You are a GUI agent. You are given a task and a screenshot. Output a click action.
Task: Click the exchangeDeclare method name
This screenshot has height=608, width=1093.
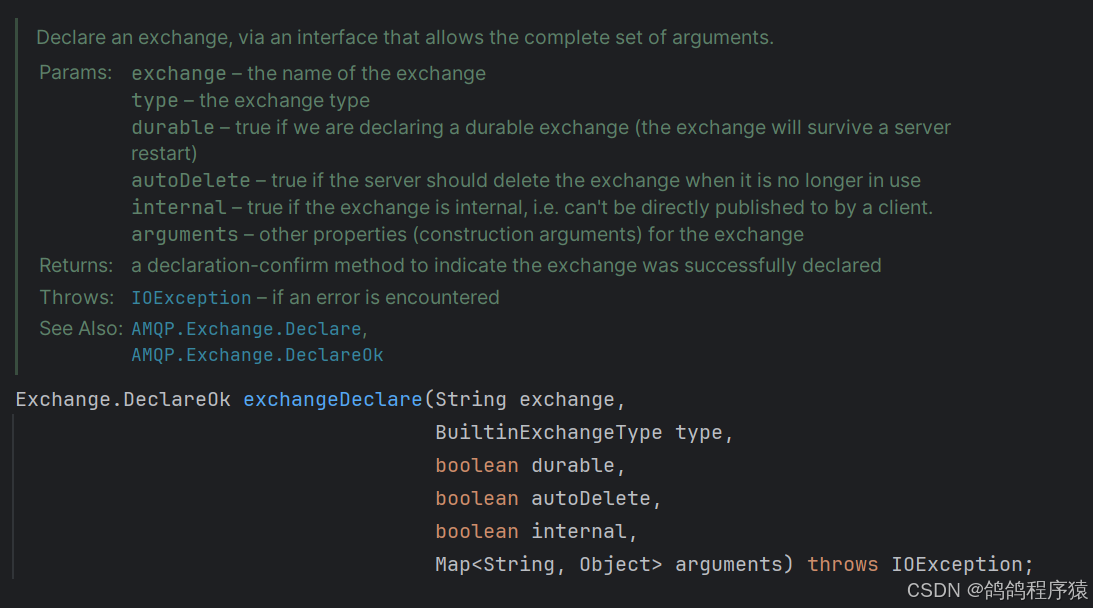333,400
